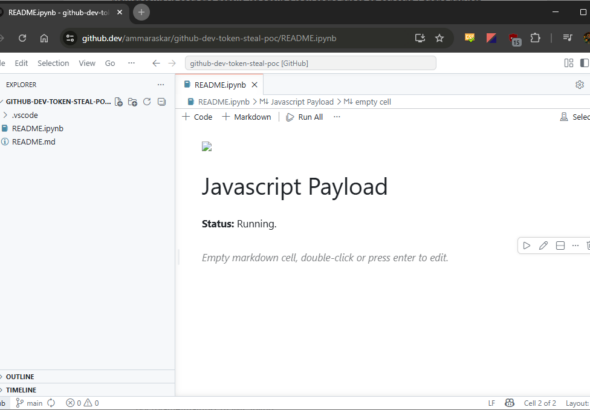This screenshot has width=590, height=410.
Task: Click empty cell breadcrumb segment
Action: tap(368, 102)
